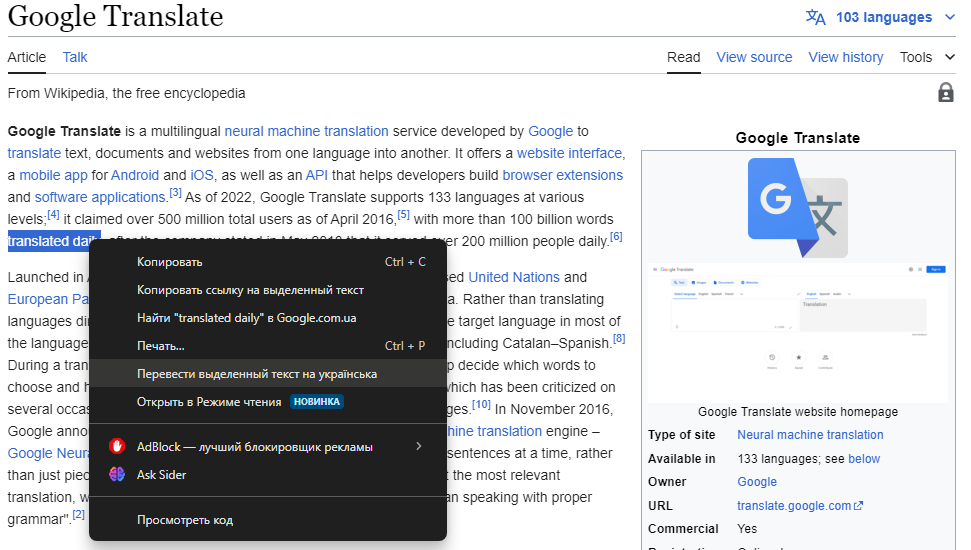Select Открыть в Режиме чтения menu entry
This screenshot has width=971, height=550.
pyautogui.click(x=268, y=401)
